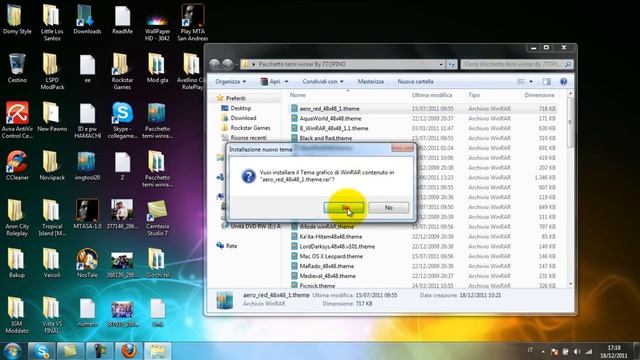
Task: Sort files by the Tipo column
Action: [x=474, y=95]
